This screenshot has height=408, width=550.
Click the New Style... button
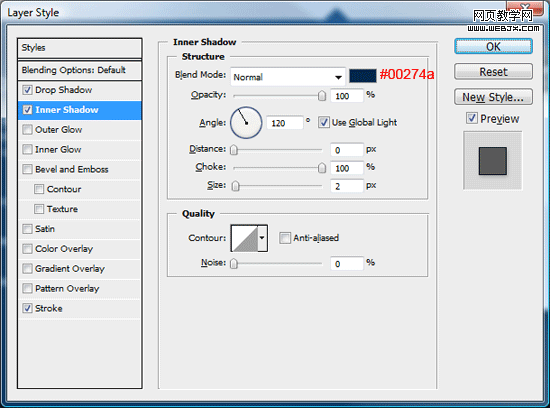tap(494, 97)
